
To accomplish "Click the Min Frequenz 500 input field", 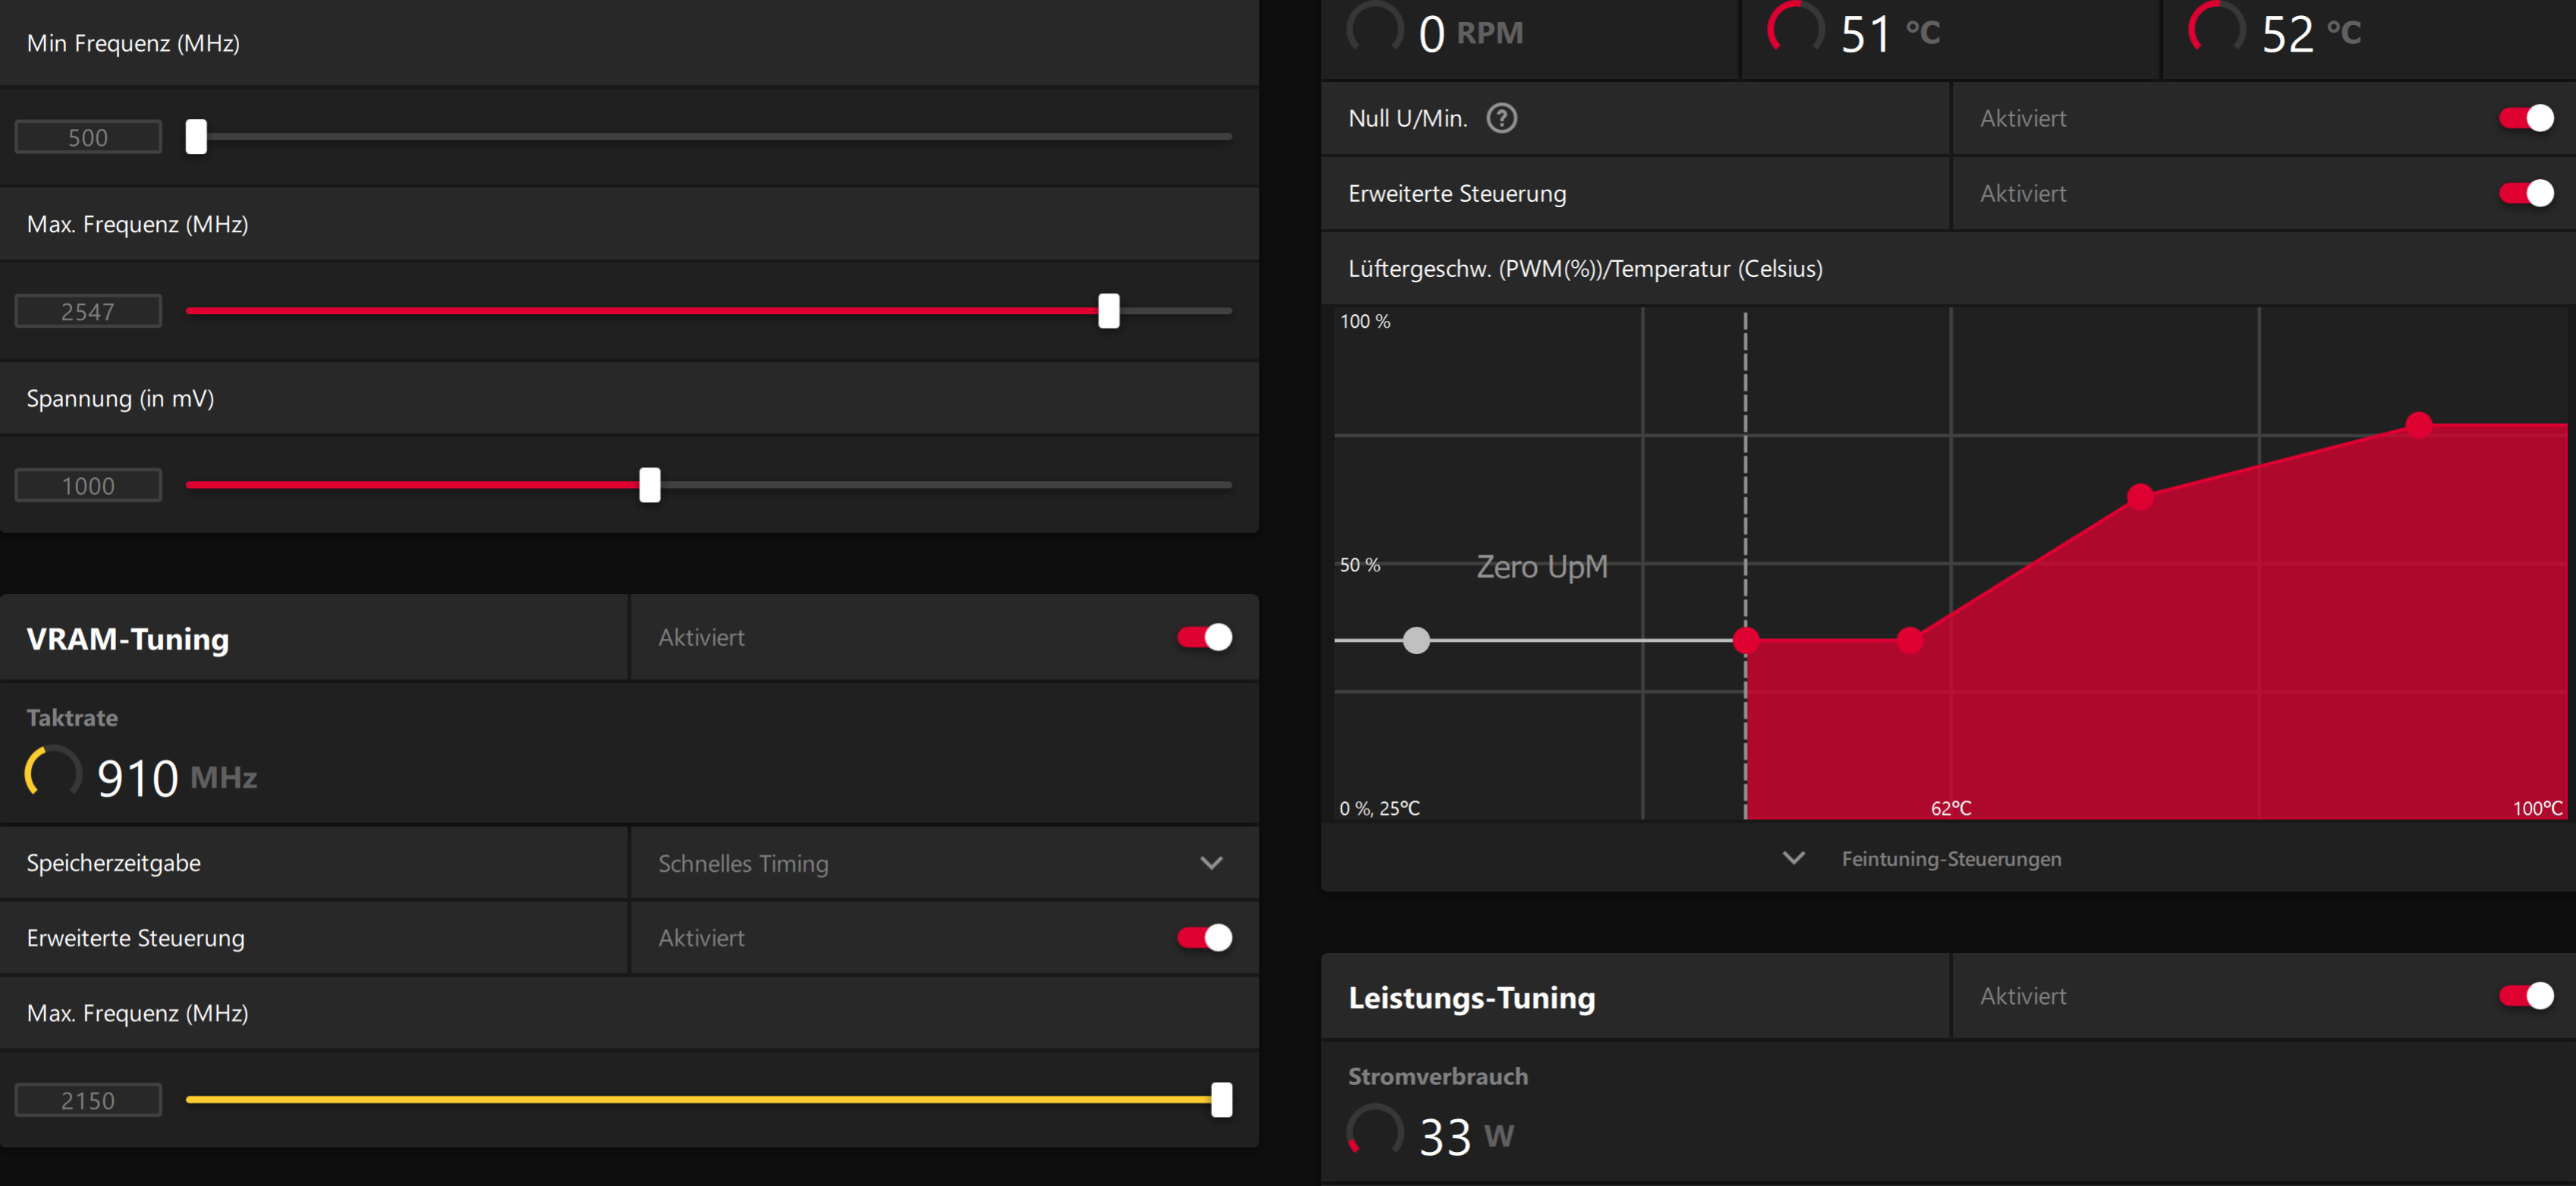I will pyautogui.click(x=88, y=137).
